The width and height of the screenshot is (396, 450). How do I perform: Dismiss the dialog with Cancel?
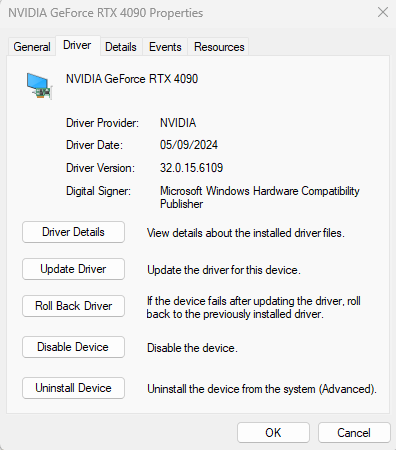pos(354,433)
